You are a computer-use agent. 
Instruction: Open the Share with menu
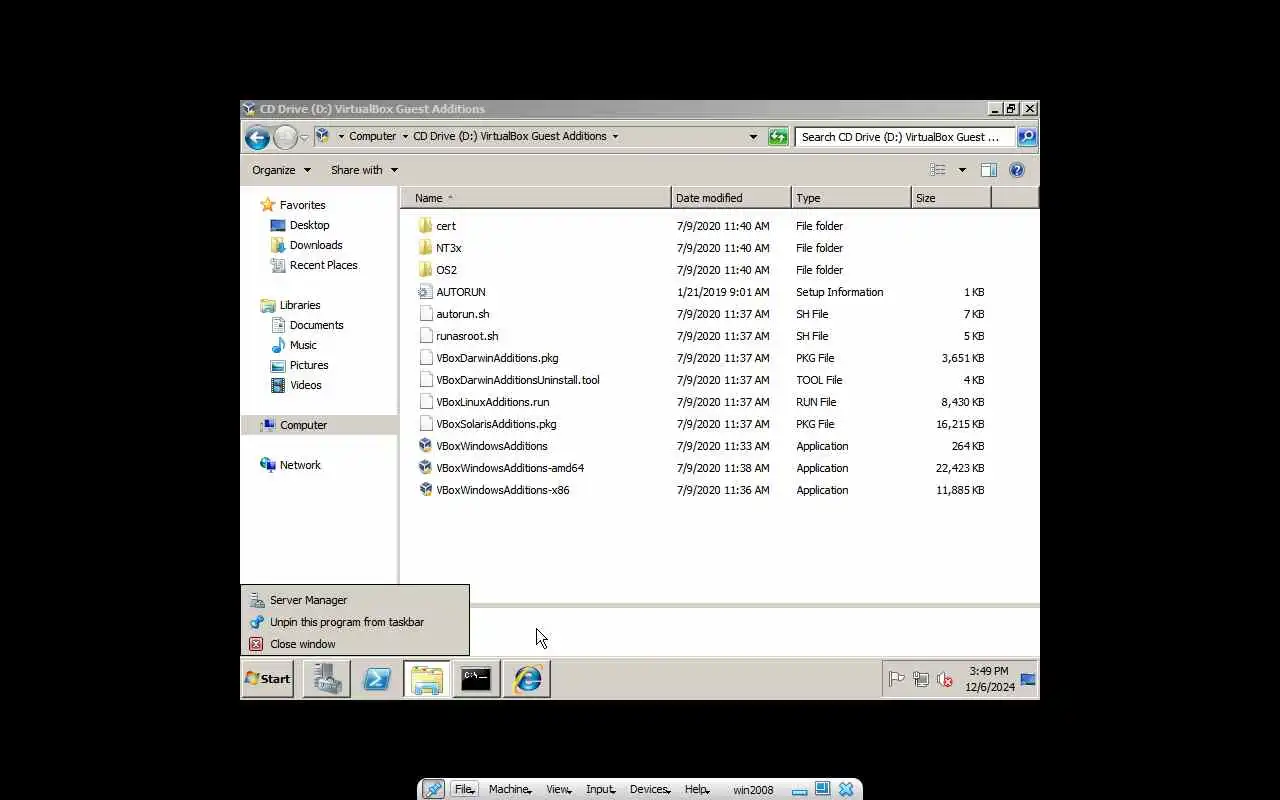(x=364, y=170)
